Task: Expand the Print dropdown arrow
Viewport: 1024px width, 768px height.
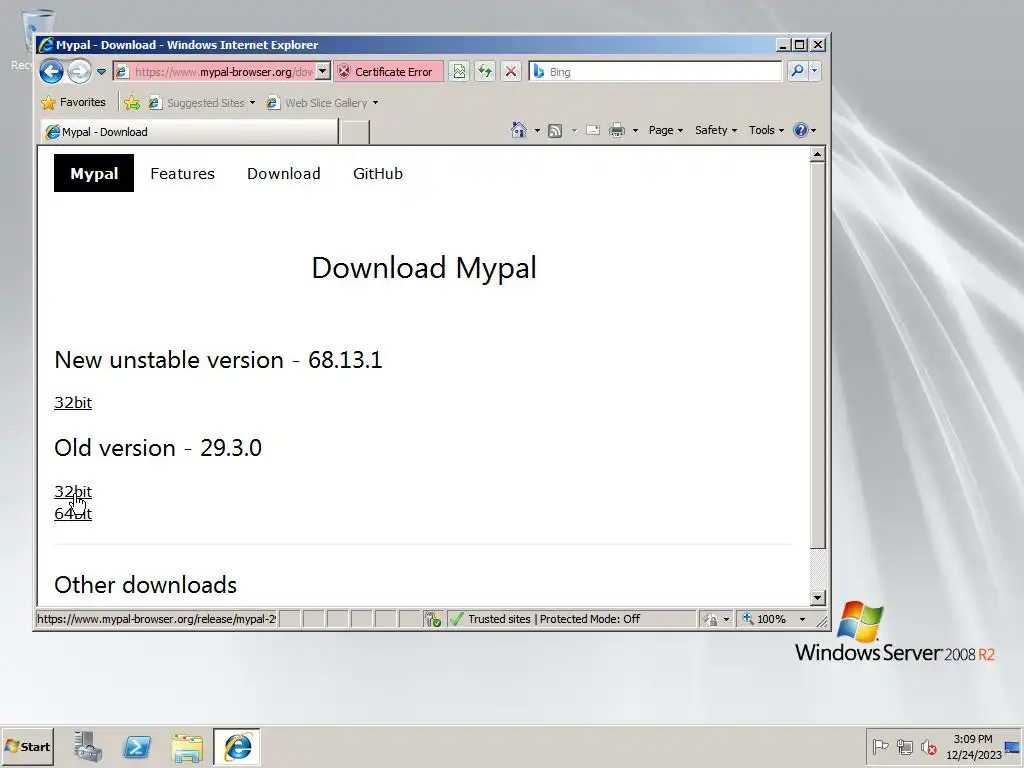Action: point(635,131)
